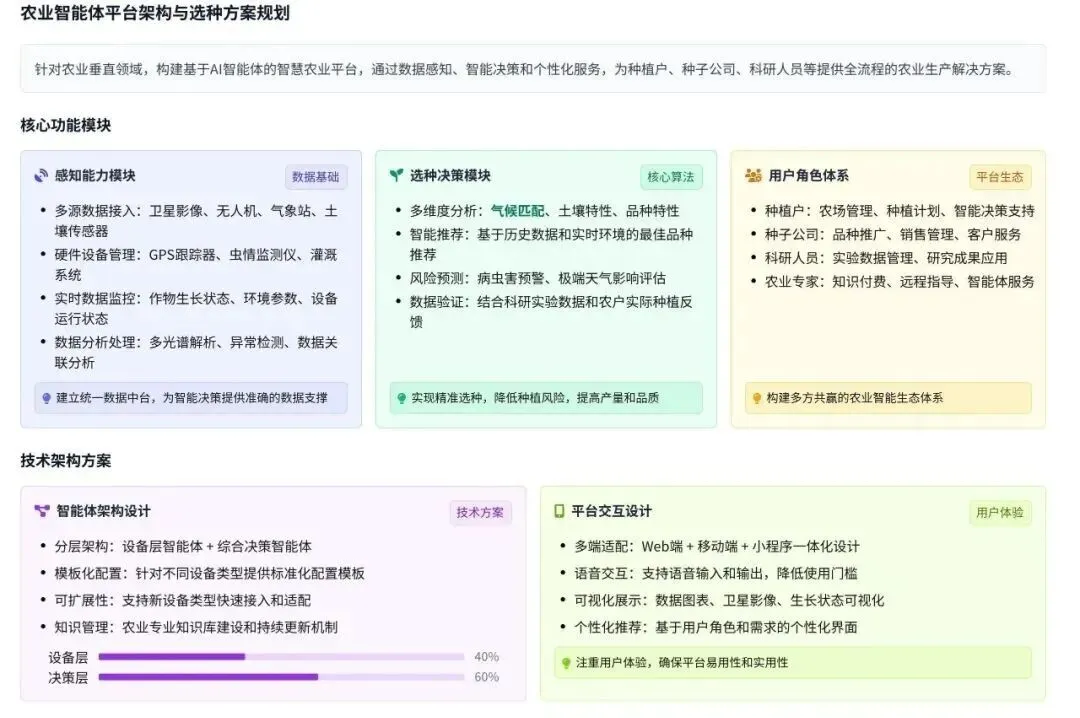The width and height of the screenshot is (1080, 718).
Task: Click the note 实现精准选种 callout
Action: pyautogui.click(x=546, y=398)
